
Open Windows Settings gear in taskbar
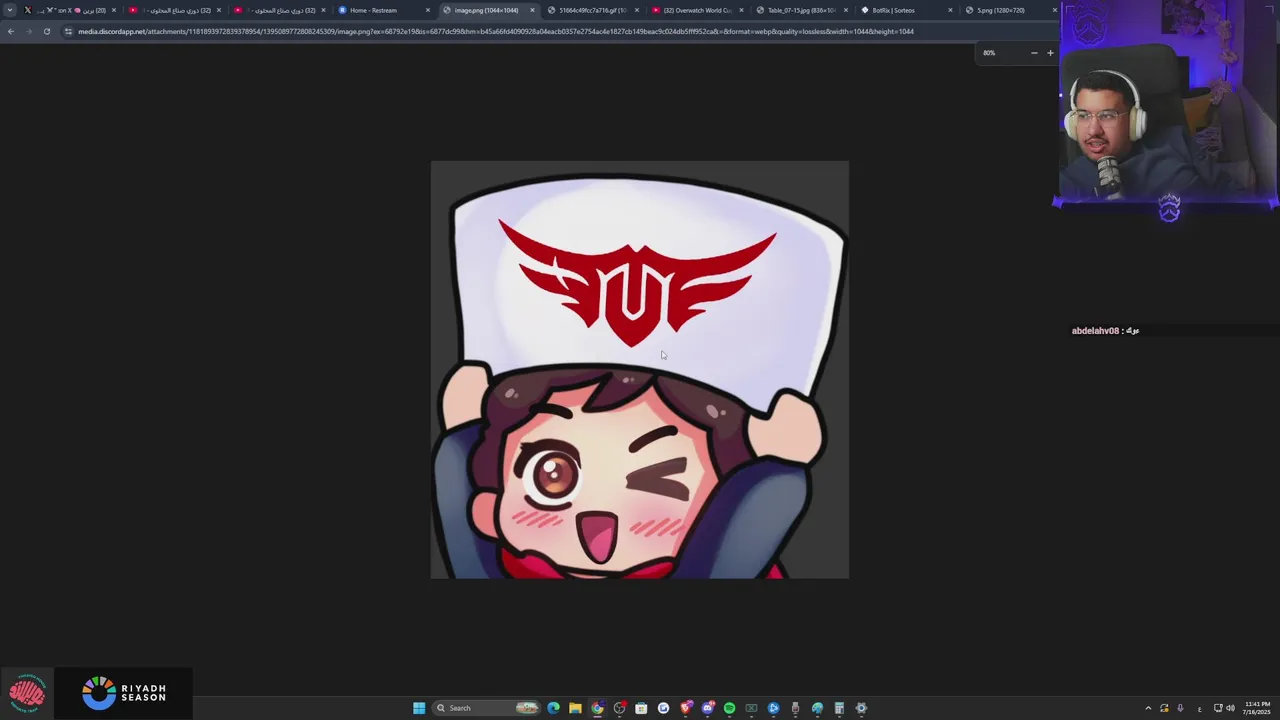[x=861, y=708]
